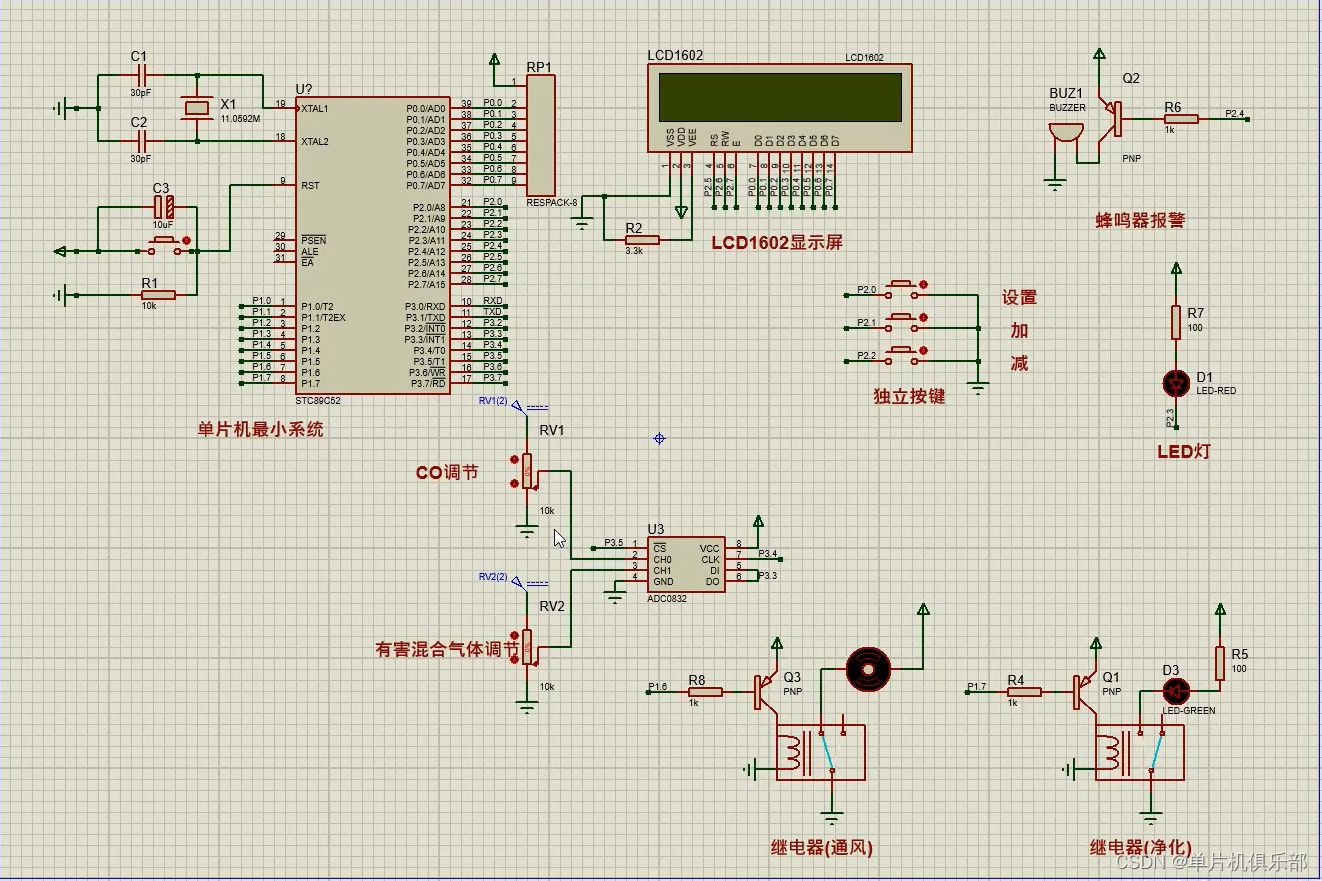This screenshot has width=1322, height=881.
Task: Click the STC89C52 part name text
Action: pos(318,400)
